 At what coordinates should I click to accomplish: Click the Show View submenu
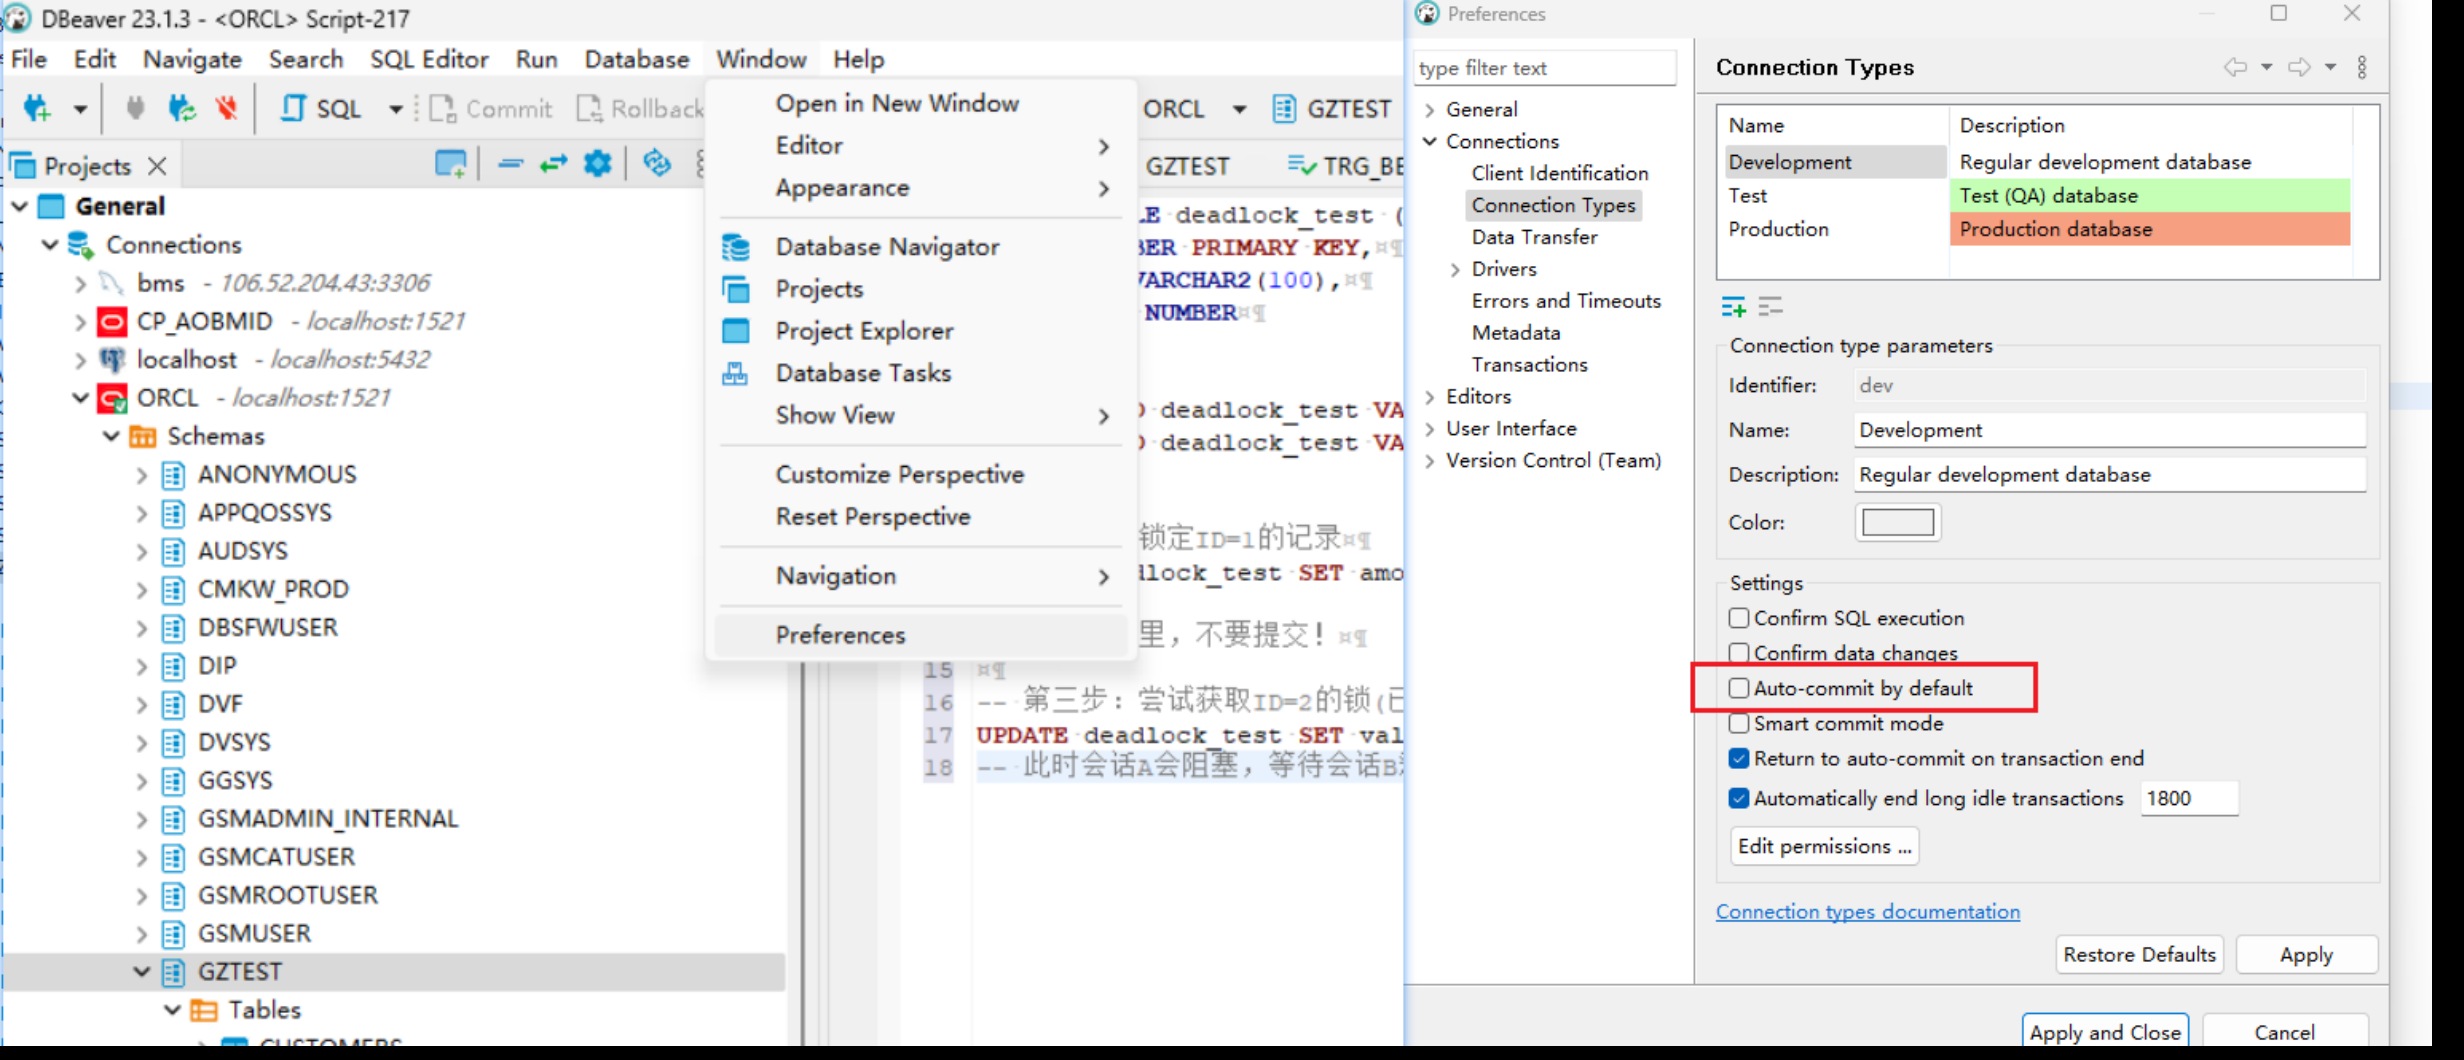pyautogui.click(x=923, y=415)
